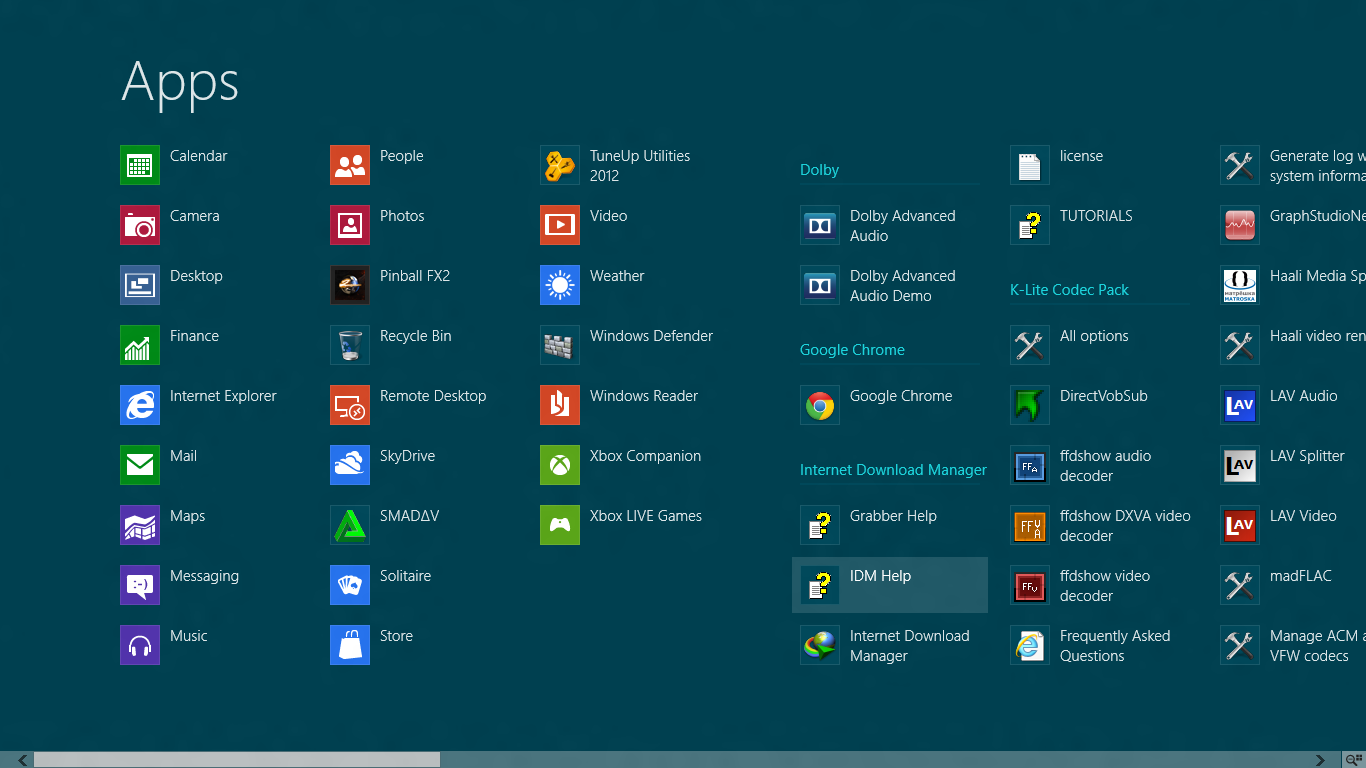The image size is (1366, 768).
Task: Open TuneUp Utilities 2012
Action: [630, 165]
